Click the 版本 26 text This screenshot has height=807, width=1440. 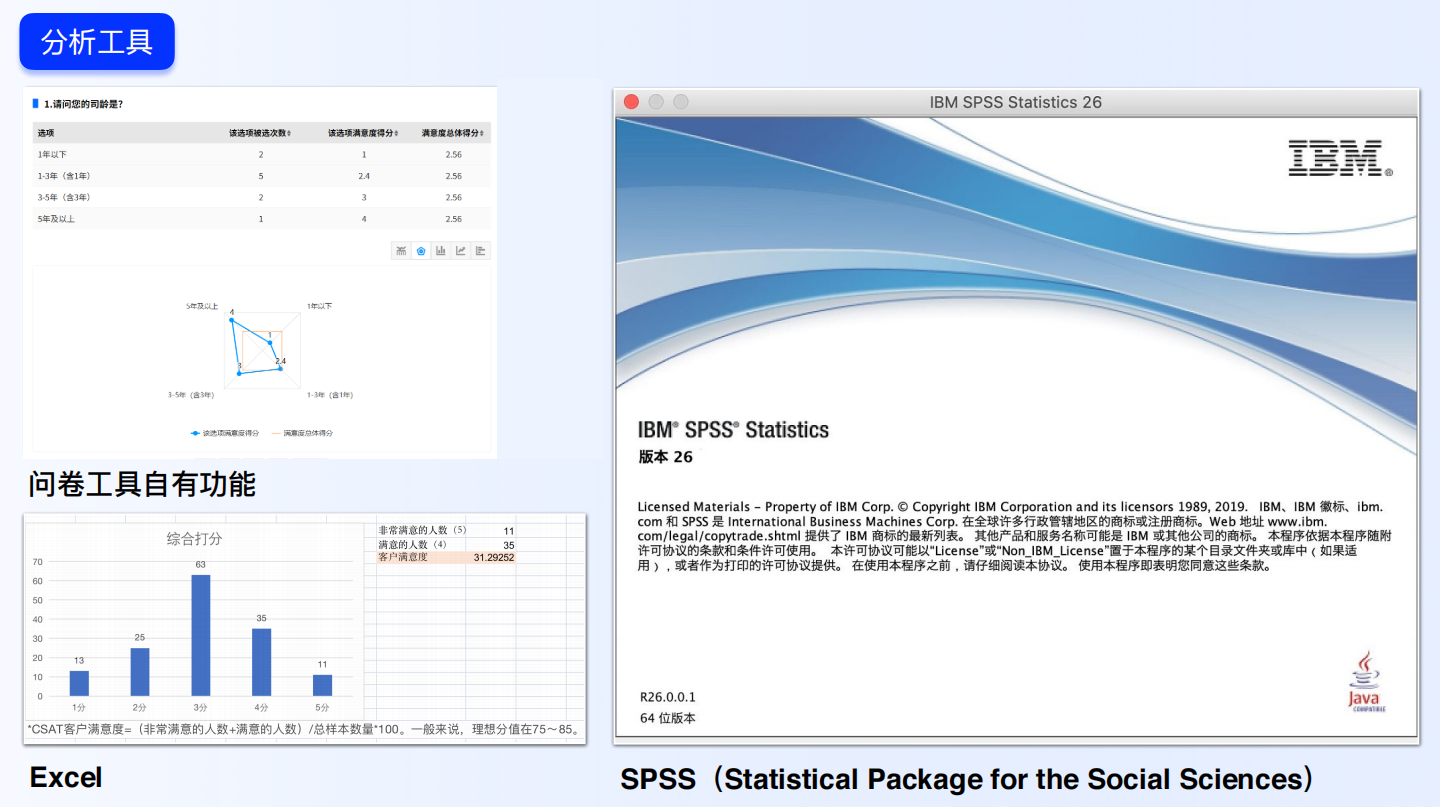(665, 457)
